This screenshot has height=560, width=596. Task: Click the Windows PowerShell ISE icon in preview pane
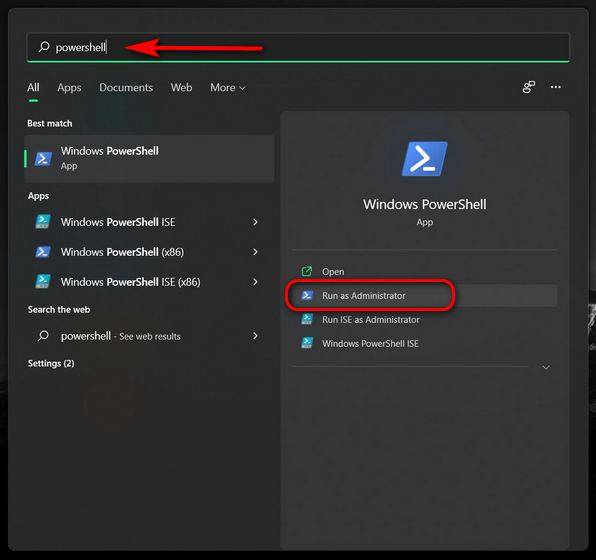tap(307, 343)
